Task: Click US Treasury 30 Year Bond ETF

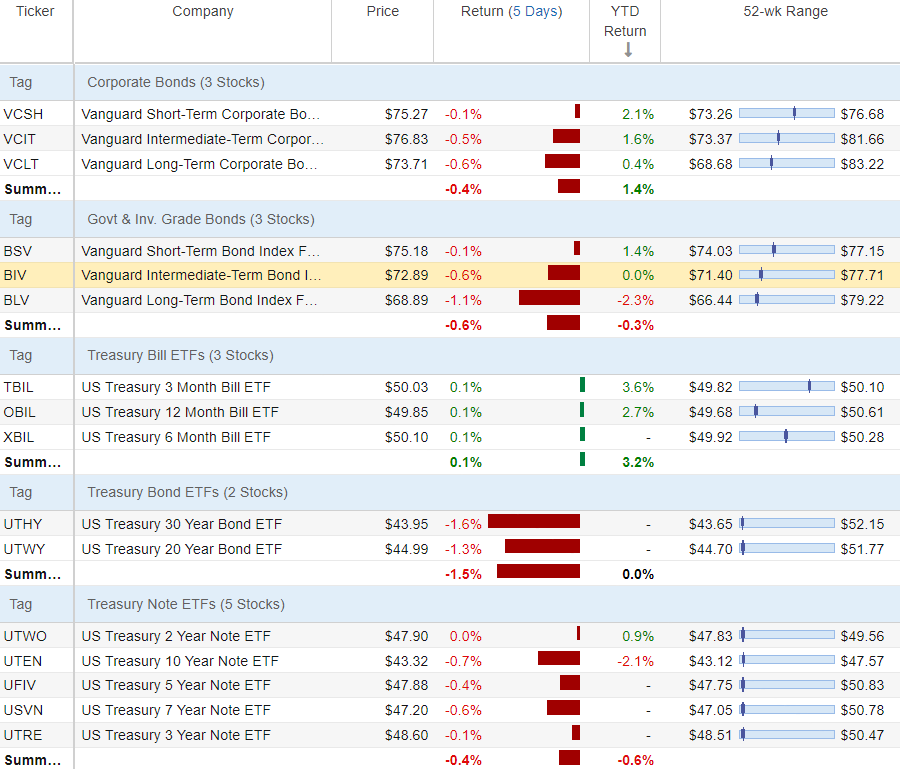Action: [181, 524]
